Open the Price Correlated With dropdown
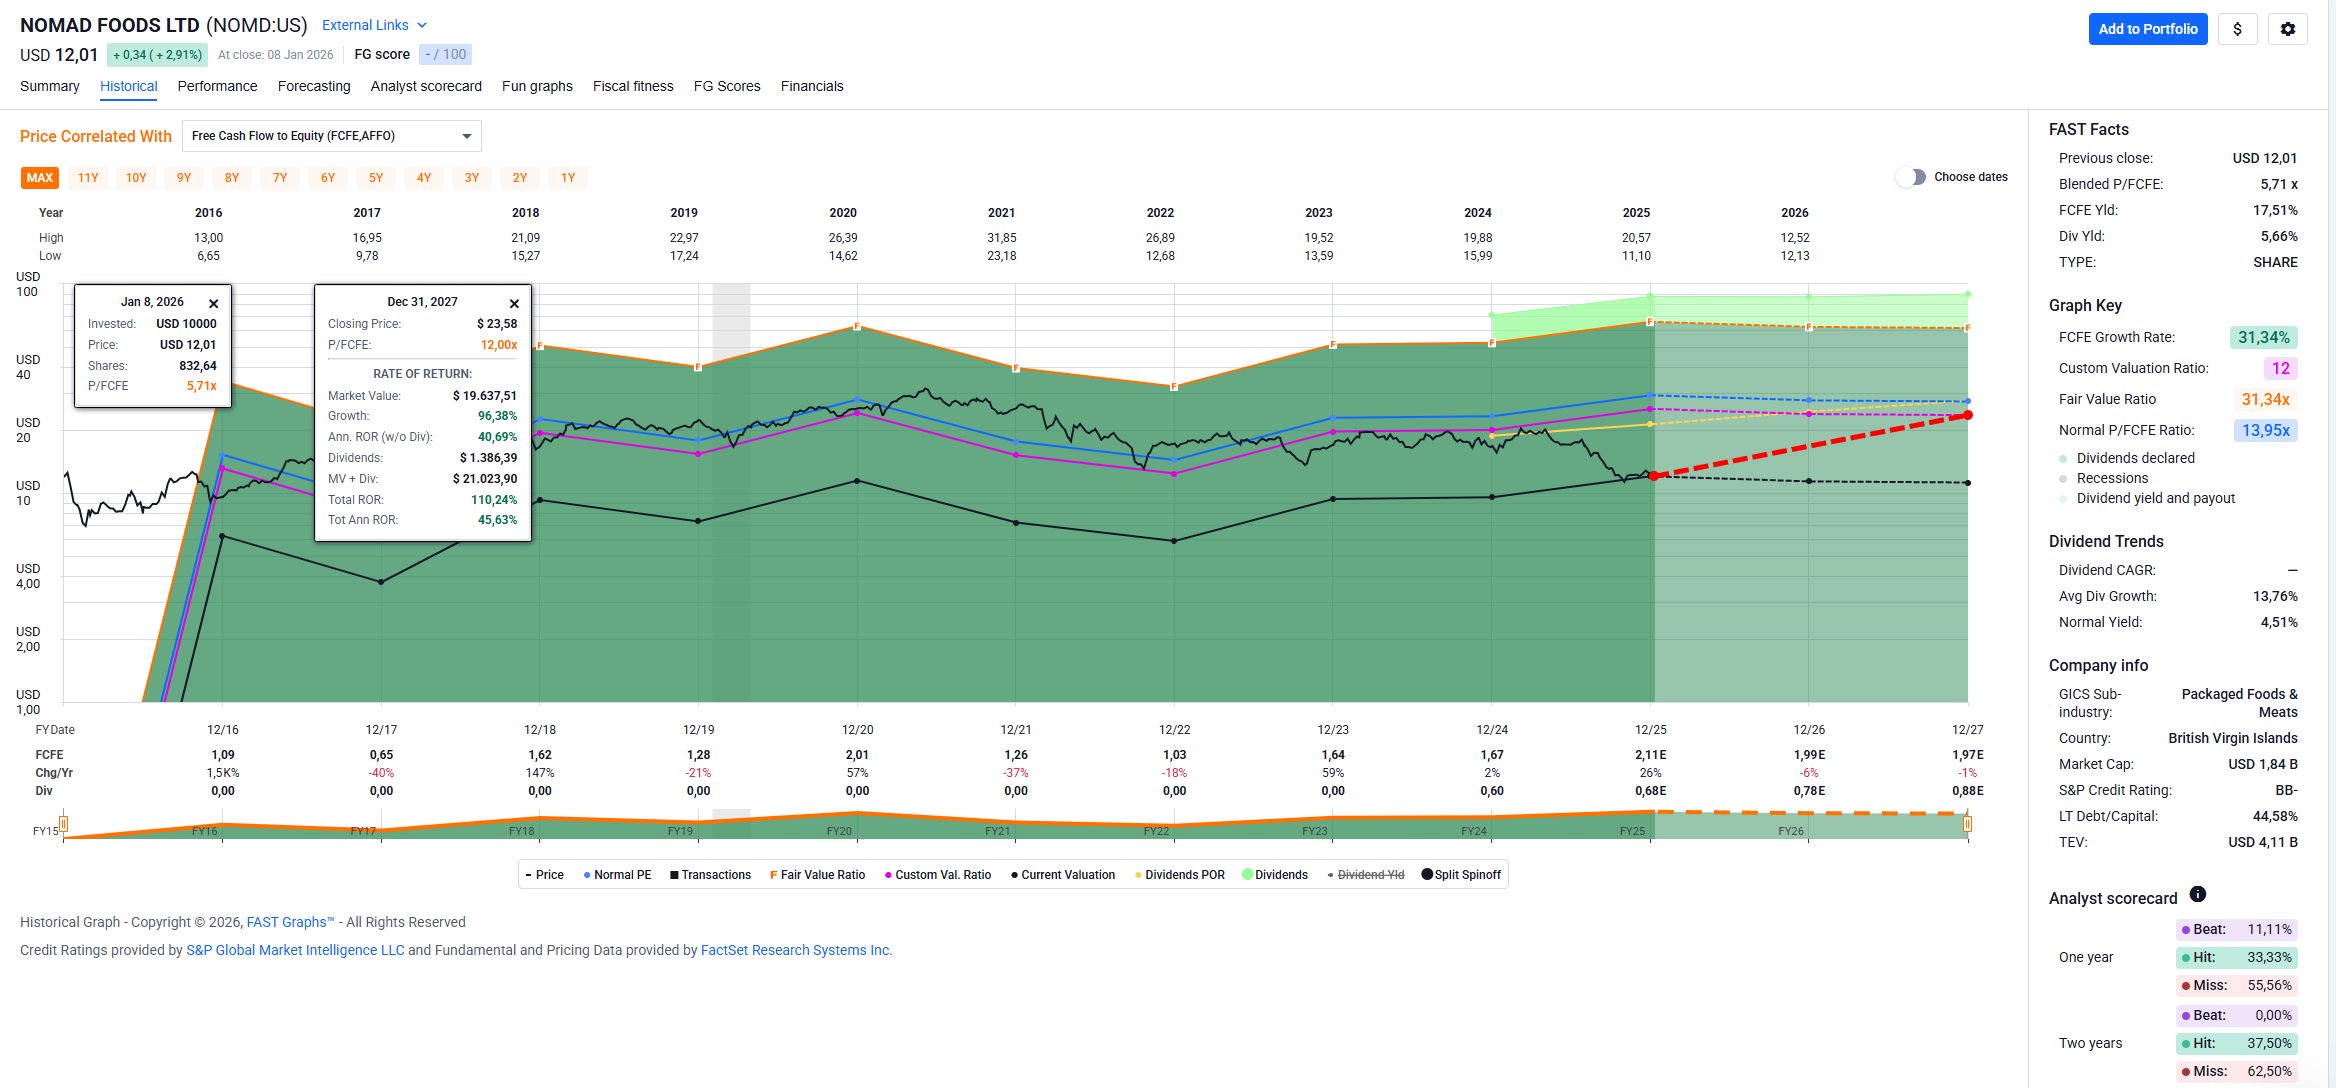Viewport: 2336px width, 1088px height. (331, 136)
